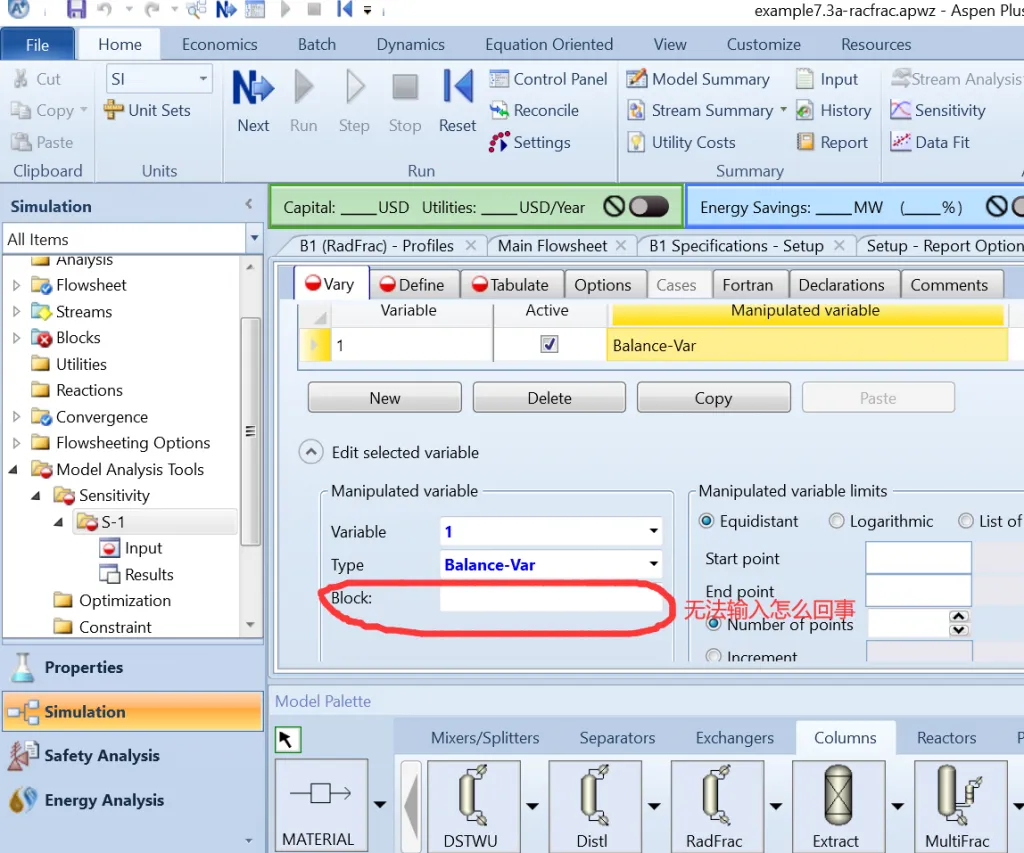Viewport: 1024px width, 853px height.
Task: Click the Next run icon in ribbon
Action: click(x=253, y=88)
